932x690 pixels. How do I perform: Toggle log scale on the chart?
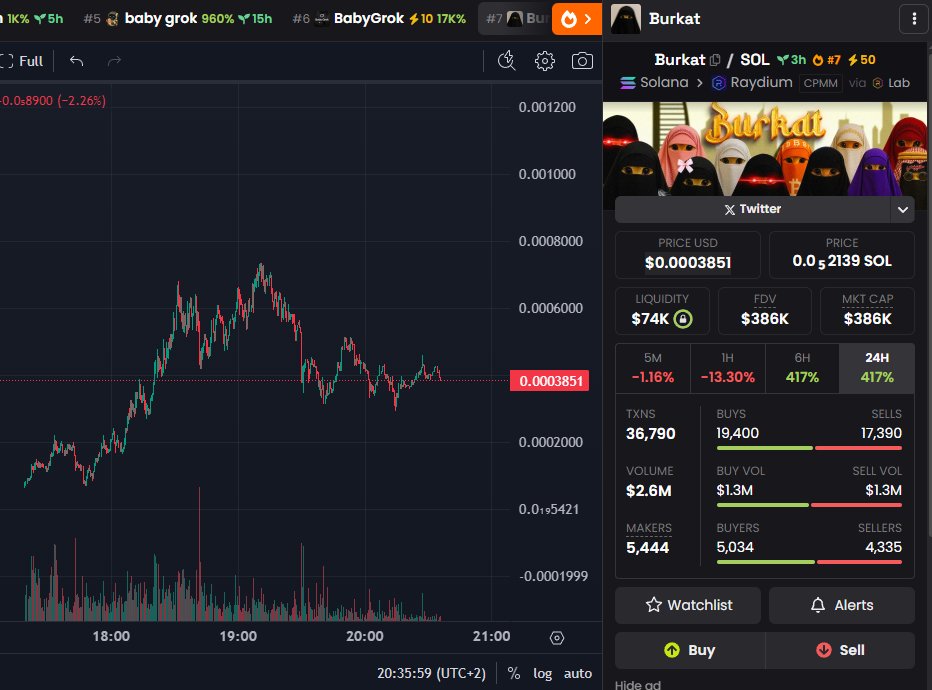pos(542,673)
